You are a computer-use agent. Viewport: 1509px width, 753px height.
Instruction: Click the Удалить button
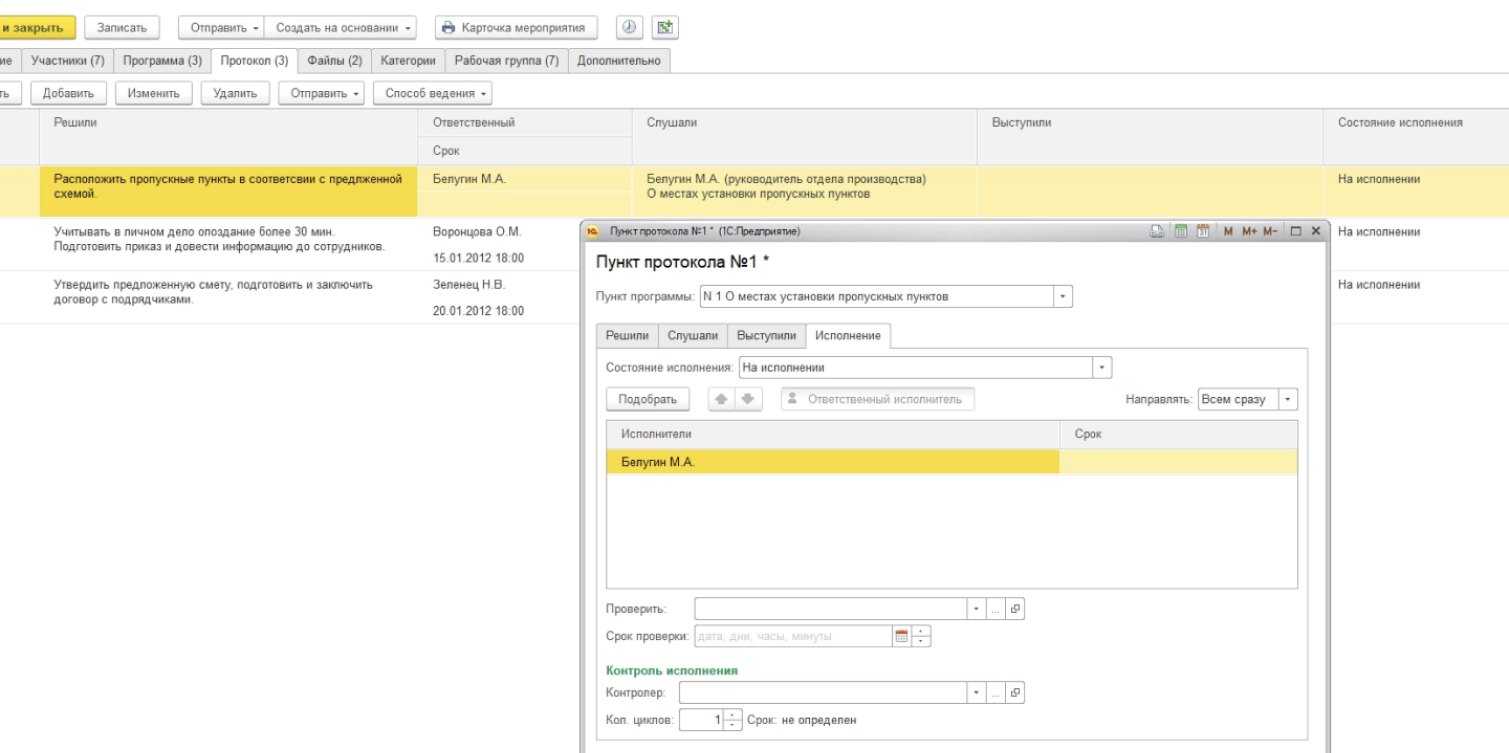[235, 93]
